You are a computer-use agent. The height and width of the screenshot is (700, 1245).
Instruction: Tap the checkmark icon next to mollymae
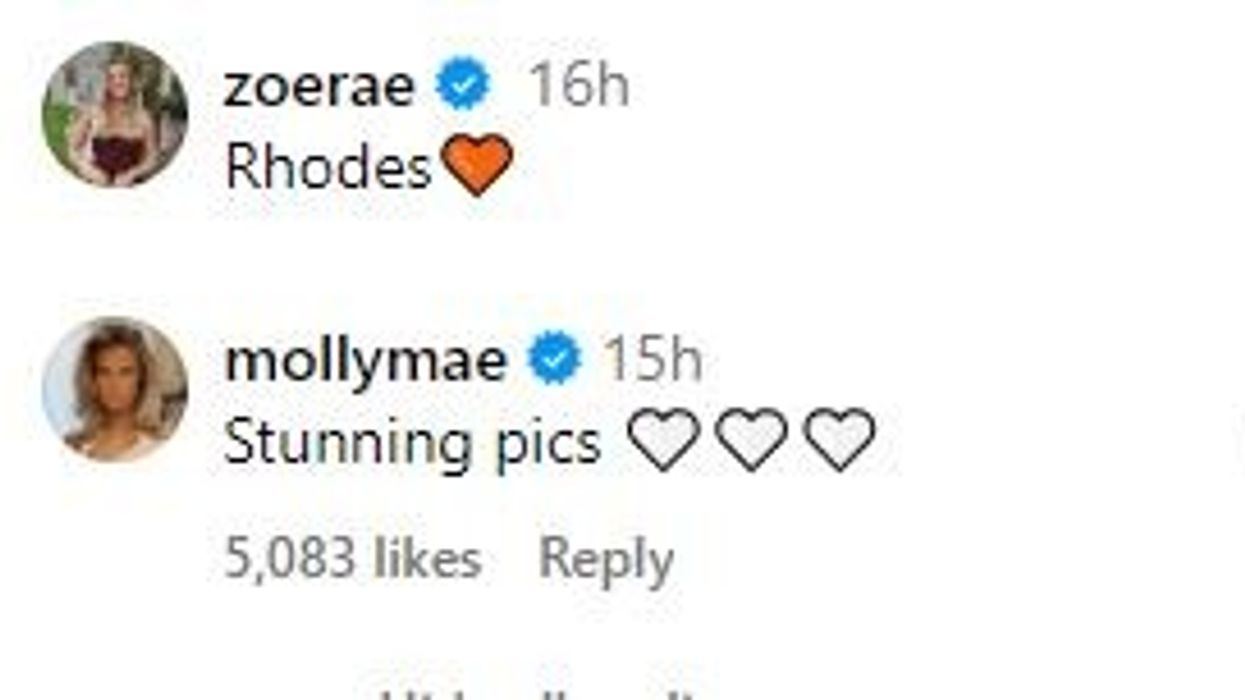coord(552,357)
